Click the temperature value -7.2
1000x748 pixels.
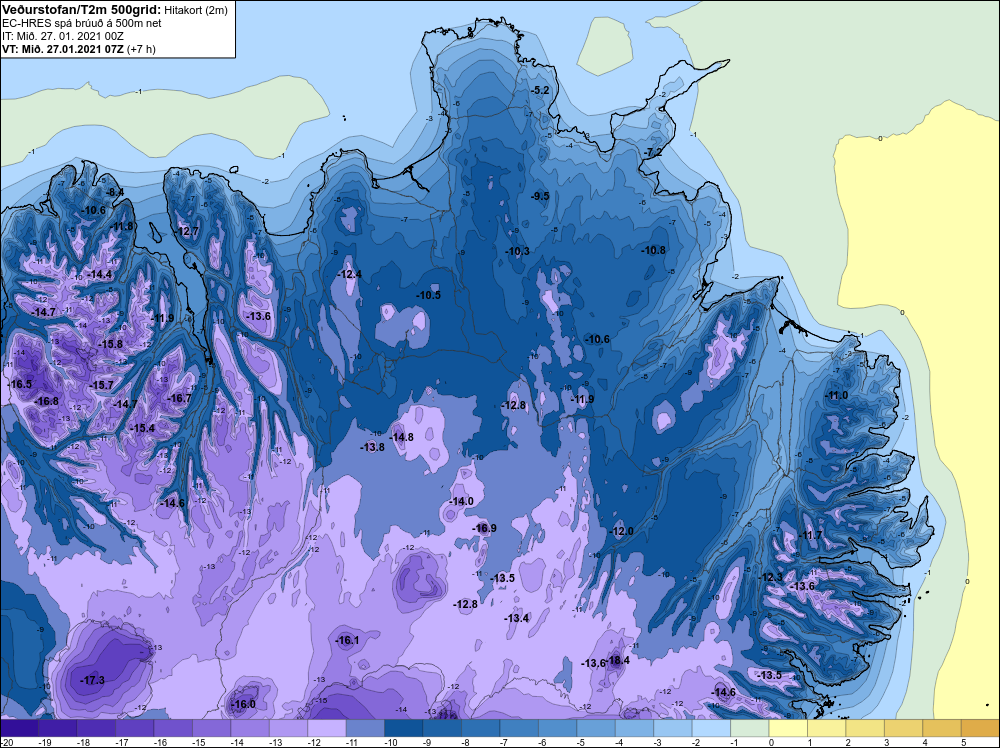[x=653, y=152]
